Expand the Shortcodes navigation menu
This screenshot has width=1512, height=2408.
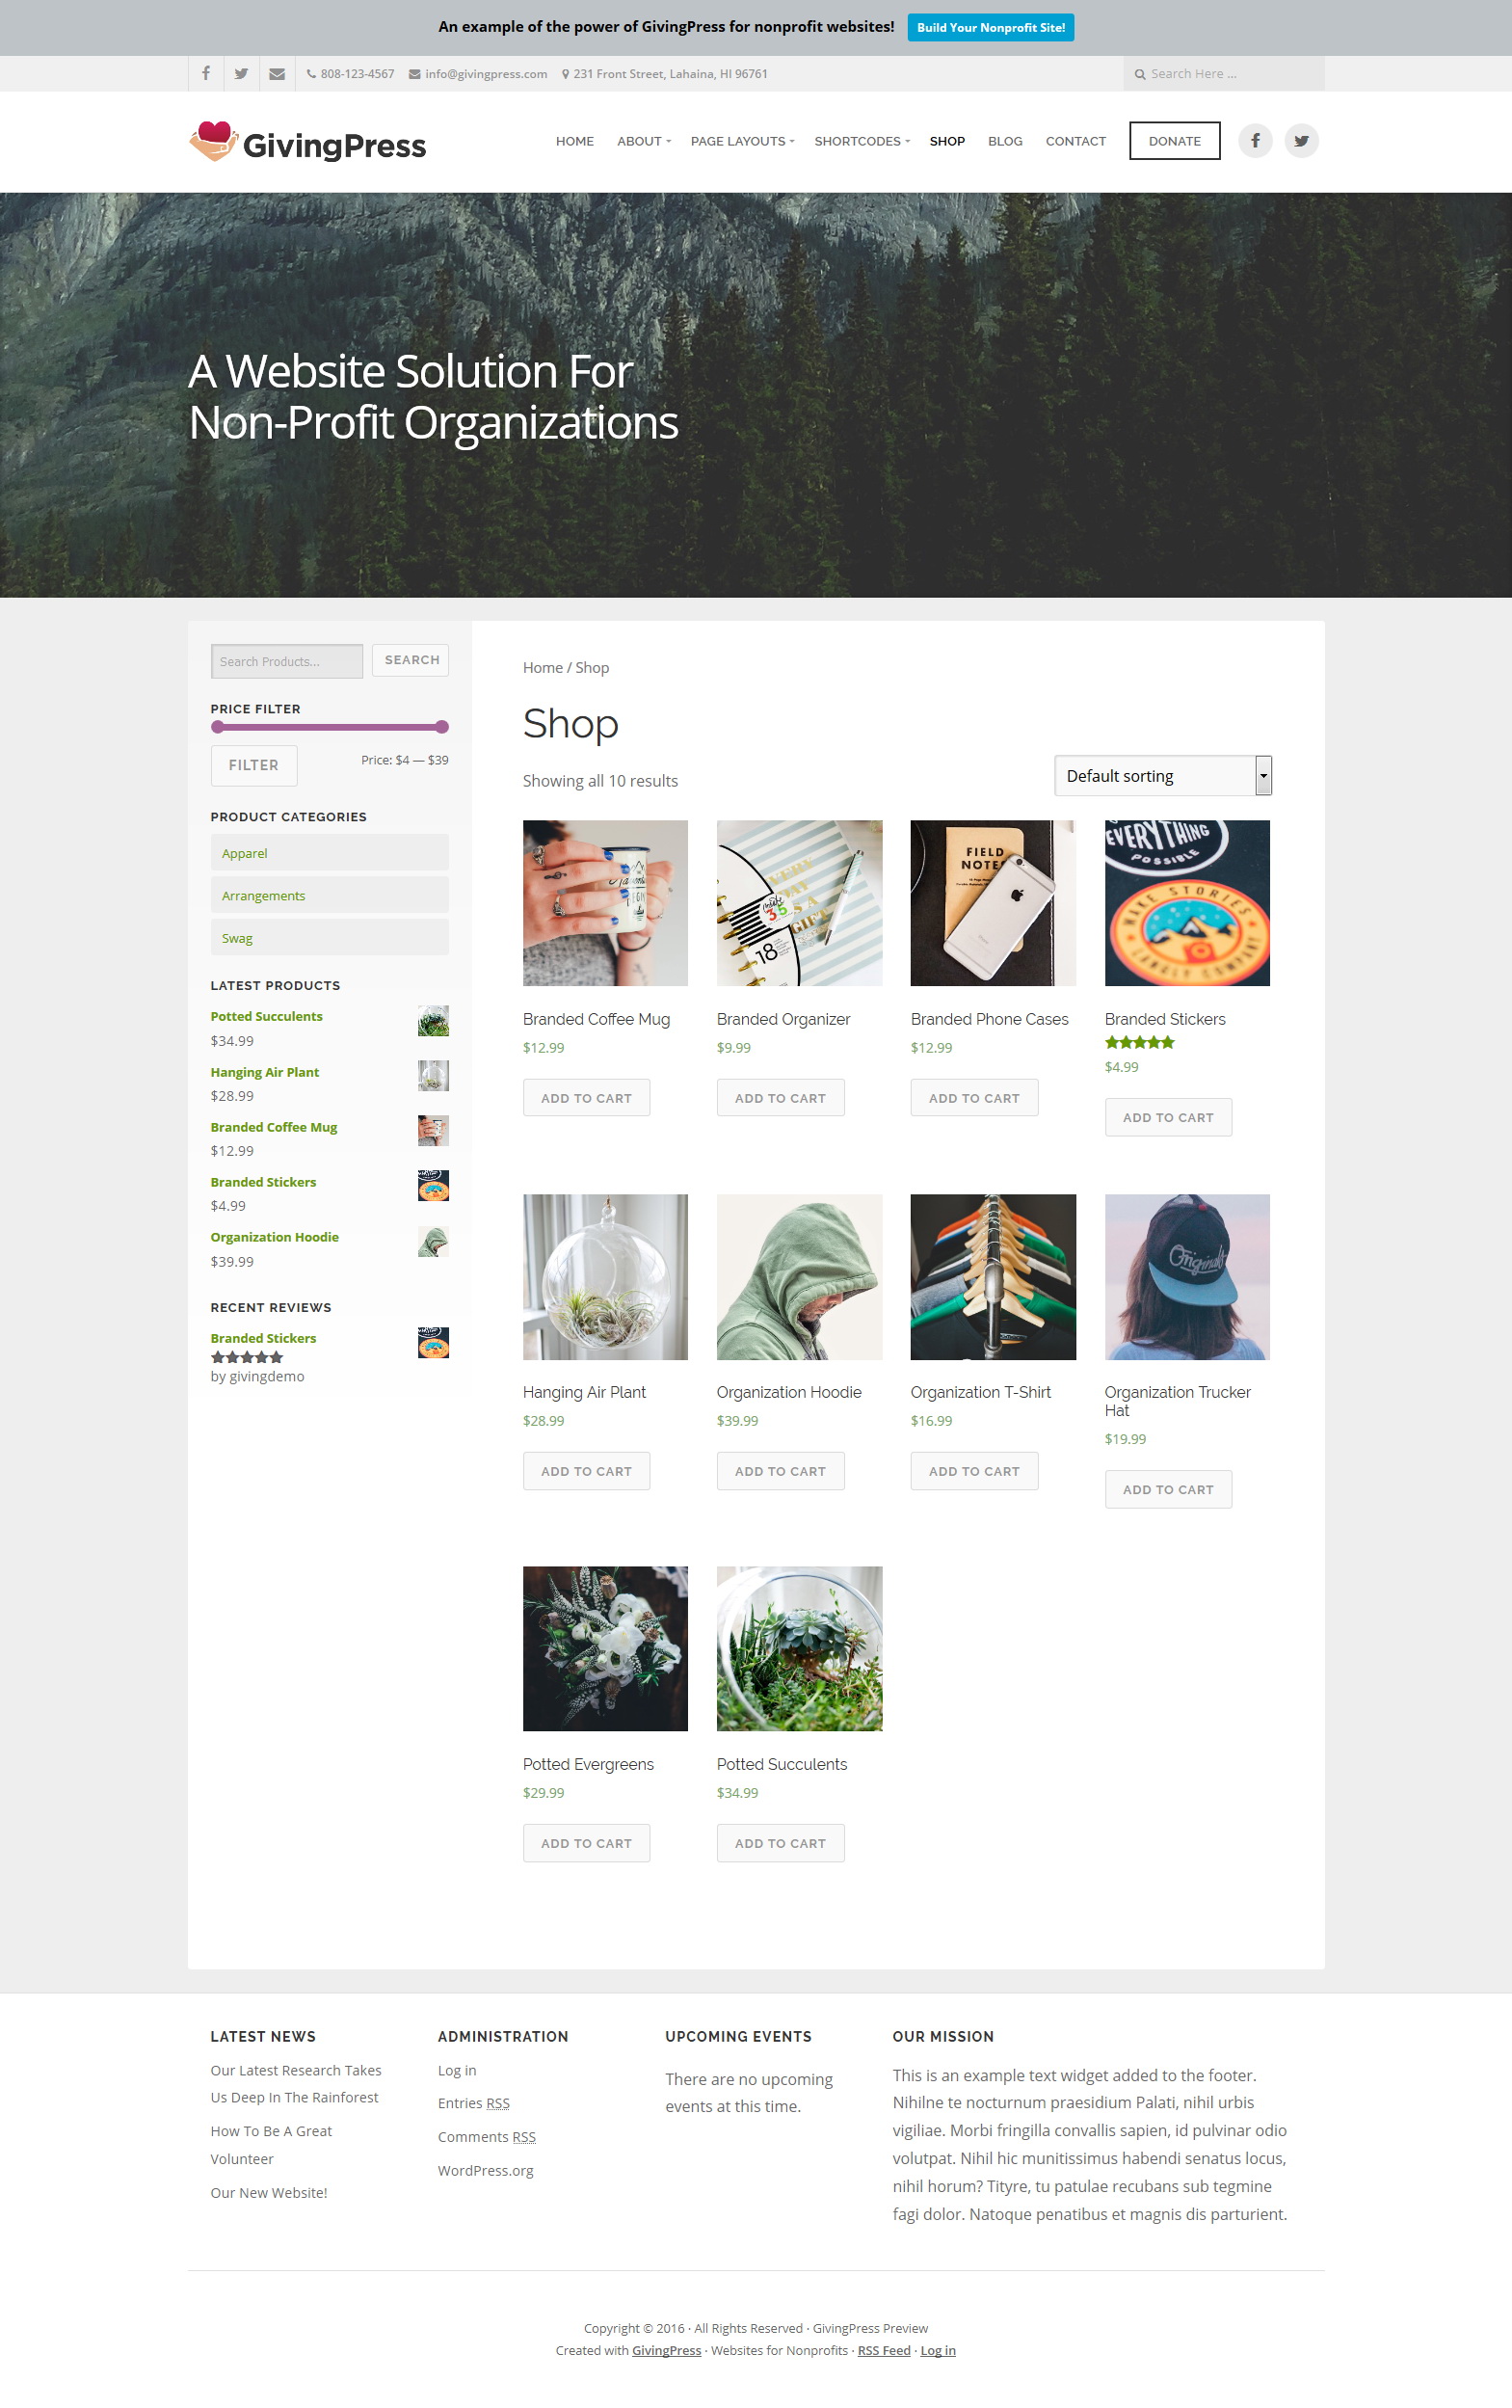click(x=862, y=141)
